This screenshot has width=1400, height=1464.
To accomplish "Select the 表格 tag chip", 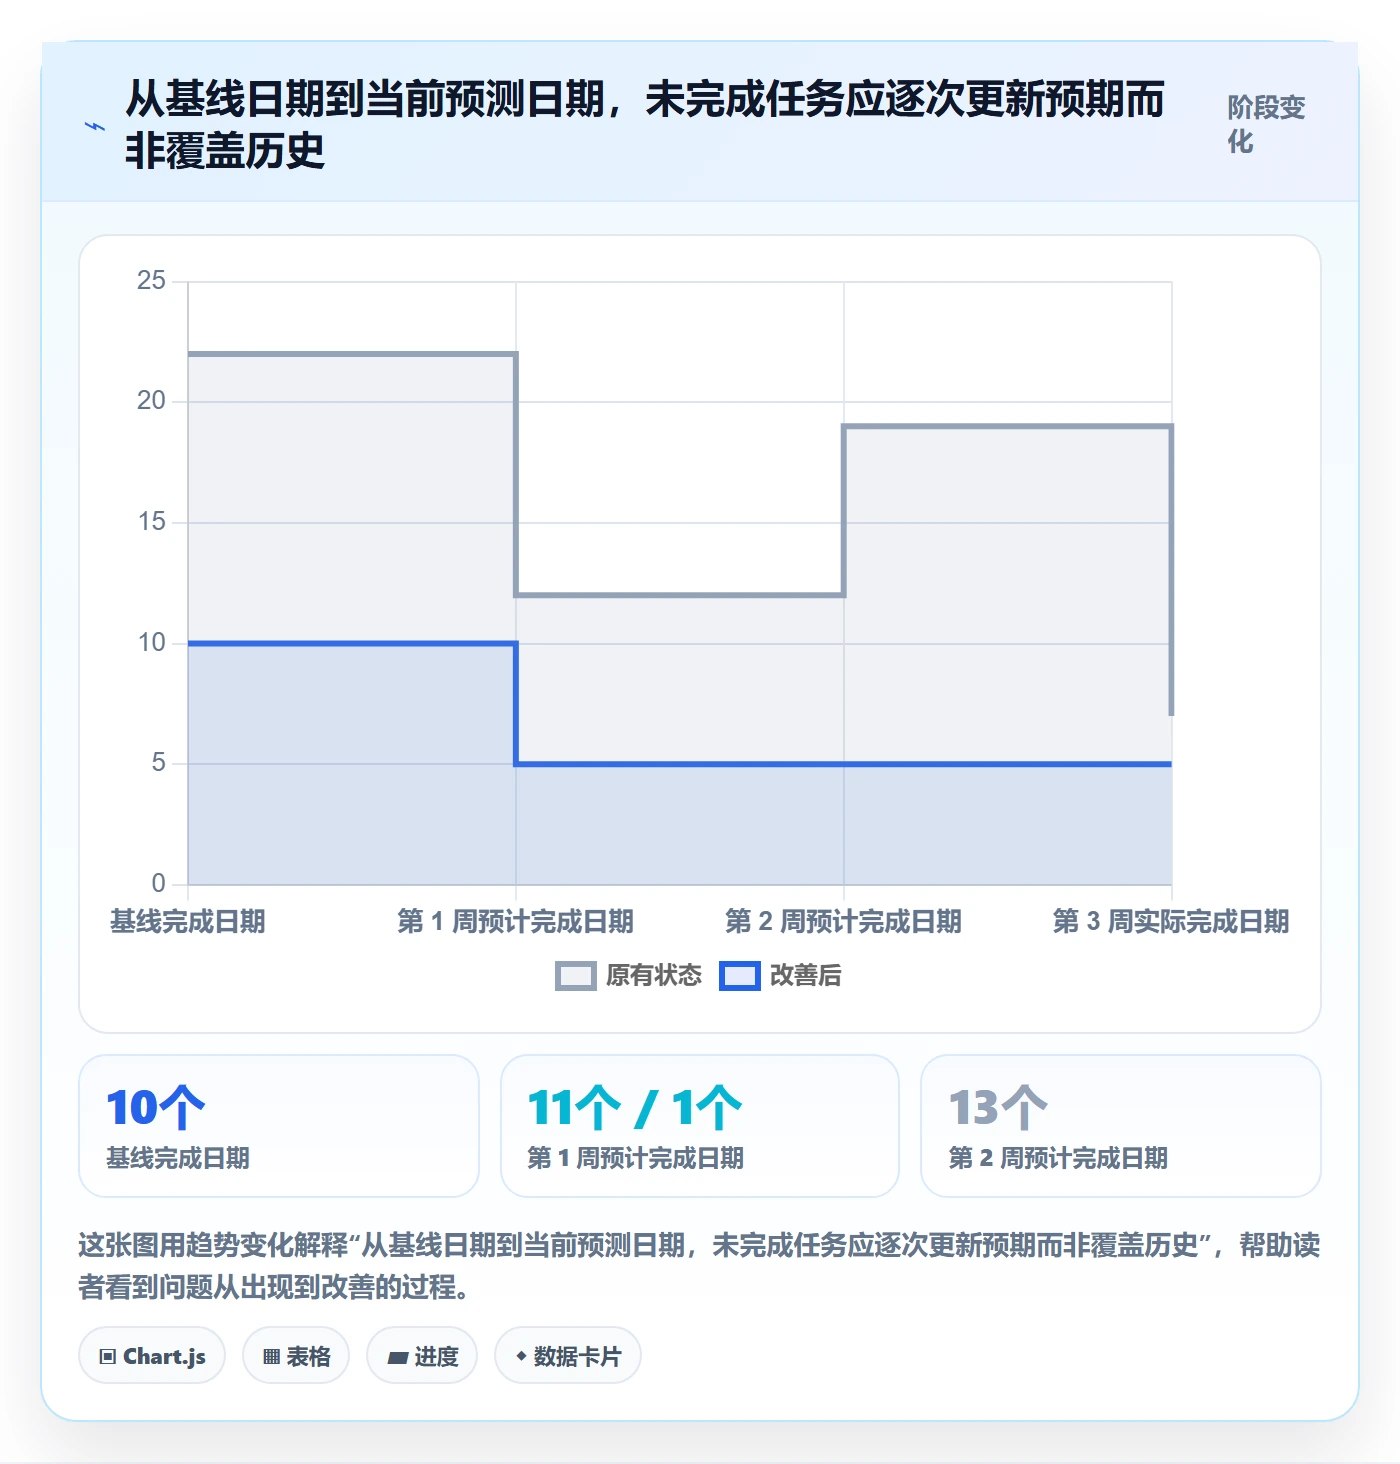I will 296,1356.
